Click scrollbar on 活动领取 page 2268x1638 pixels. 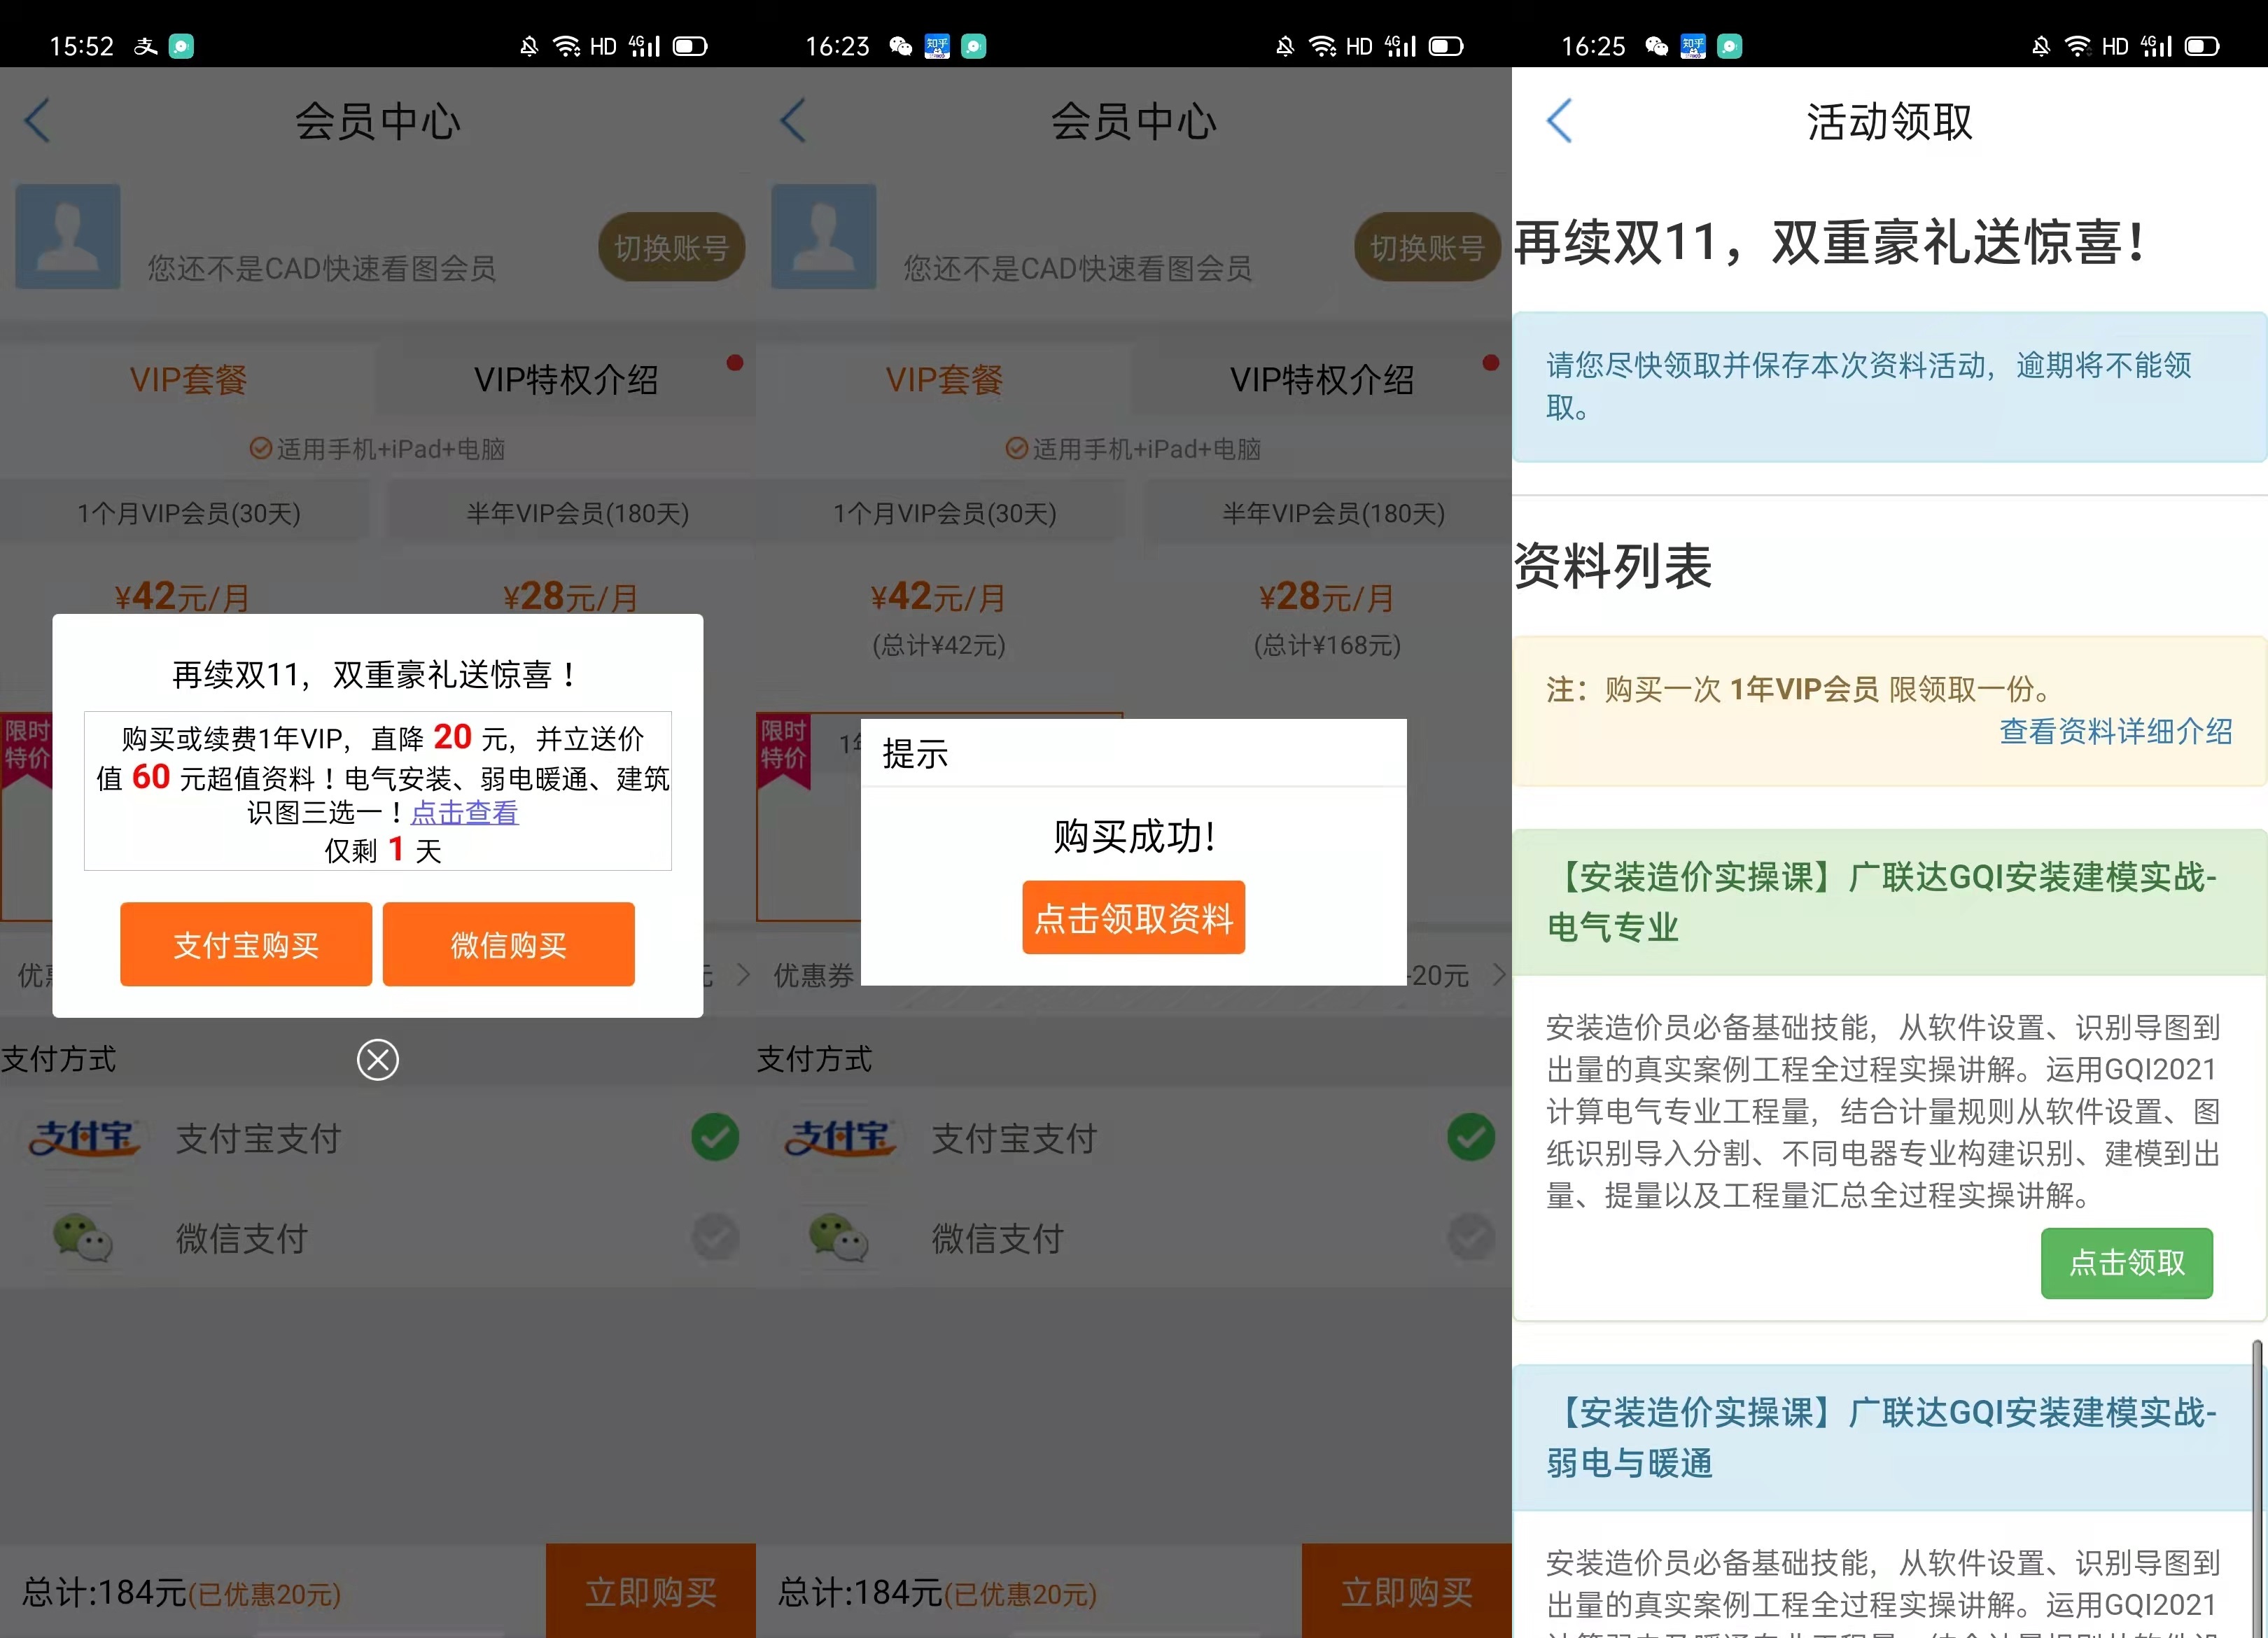click(2257, 1488)
